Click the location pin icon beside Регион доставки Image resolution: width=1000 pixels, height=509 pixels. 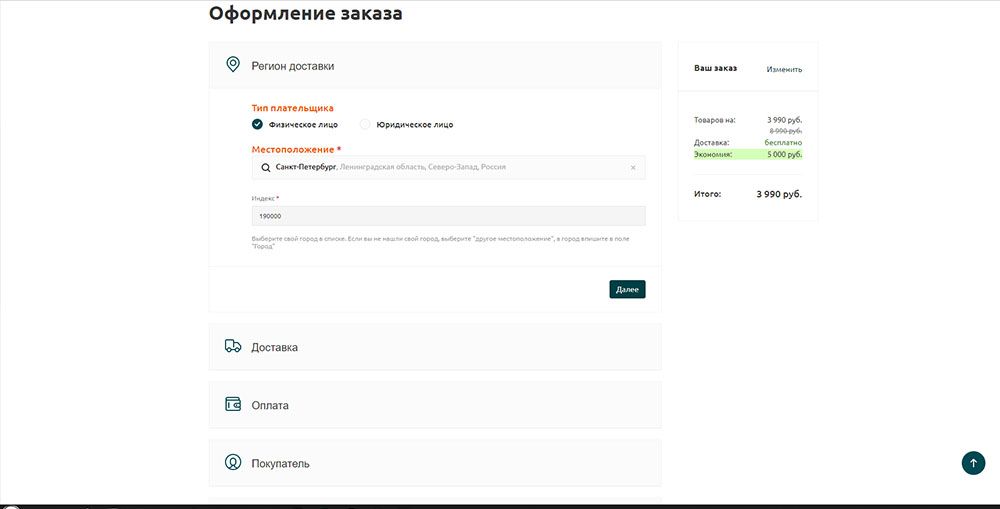[233, 65]
